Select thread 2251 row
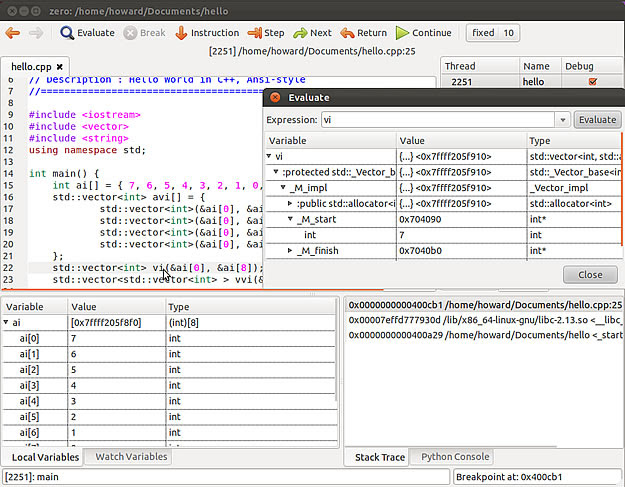 (533, 82)
